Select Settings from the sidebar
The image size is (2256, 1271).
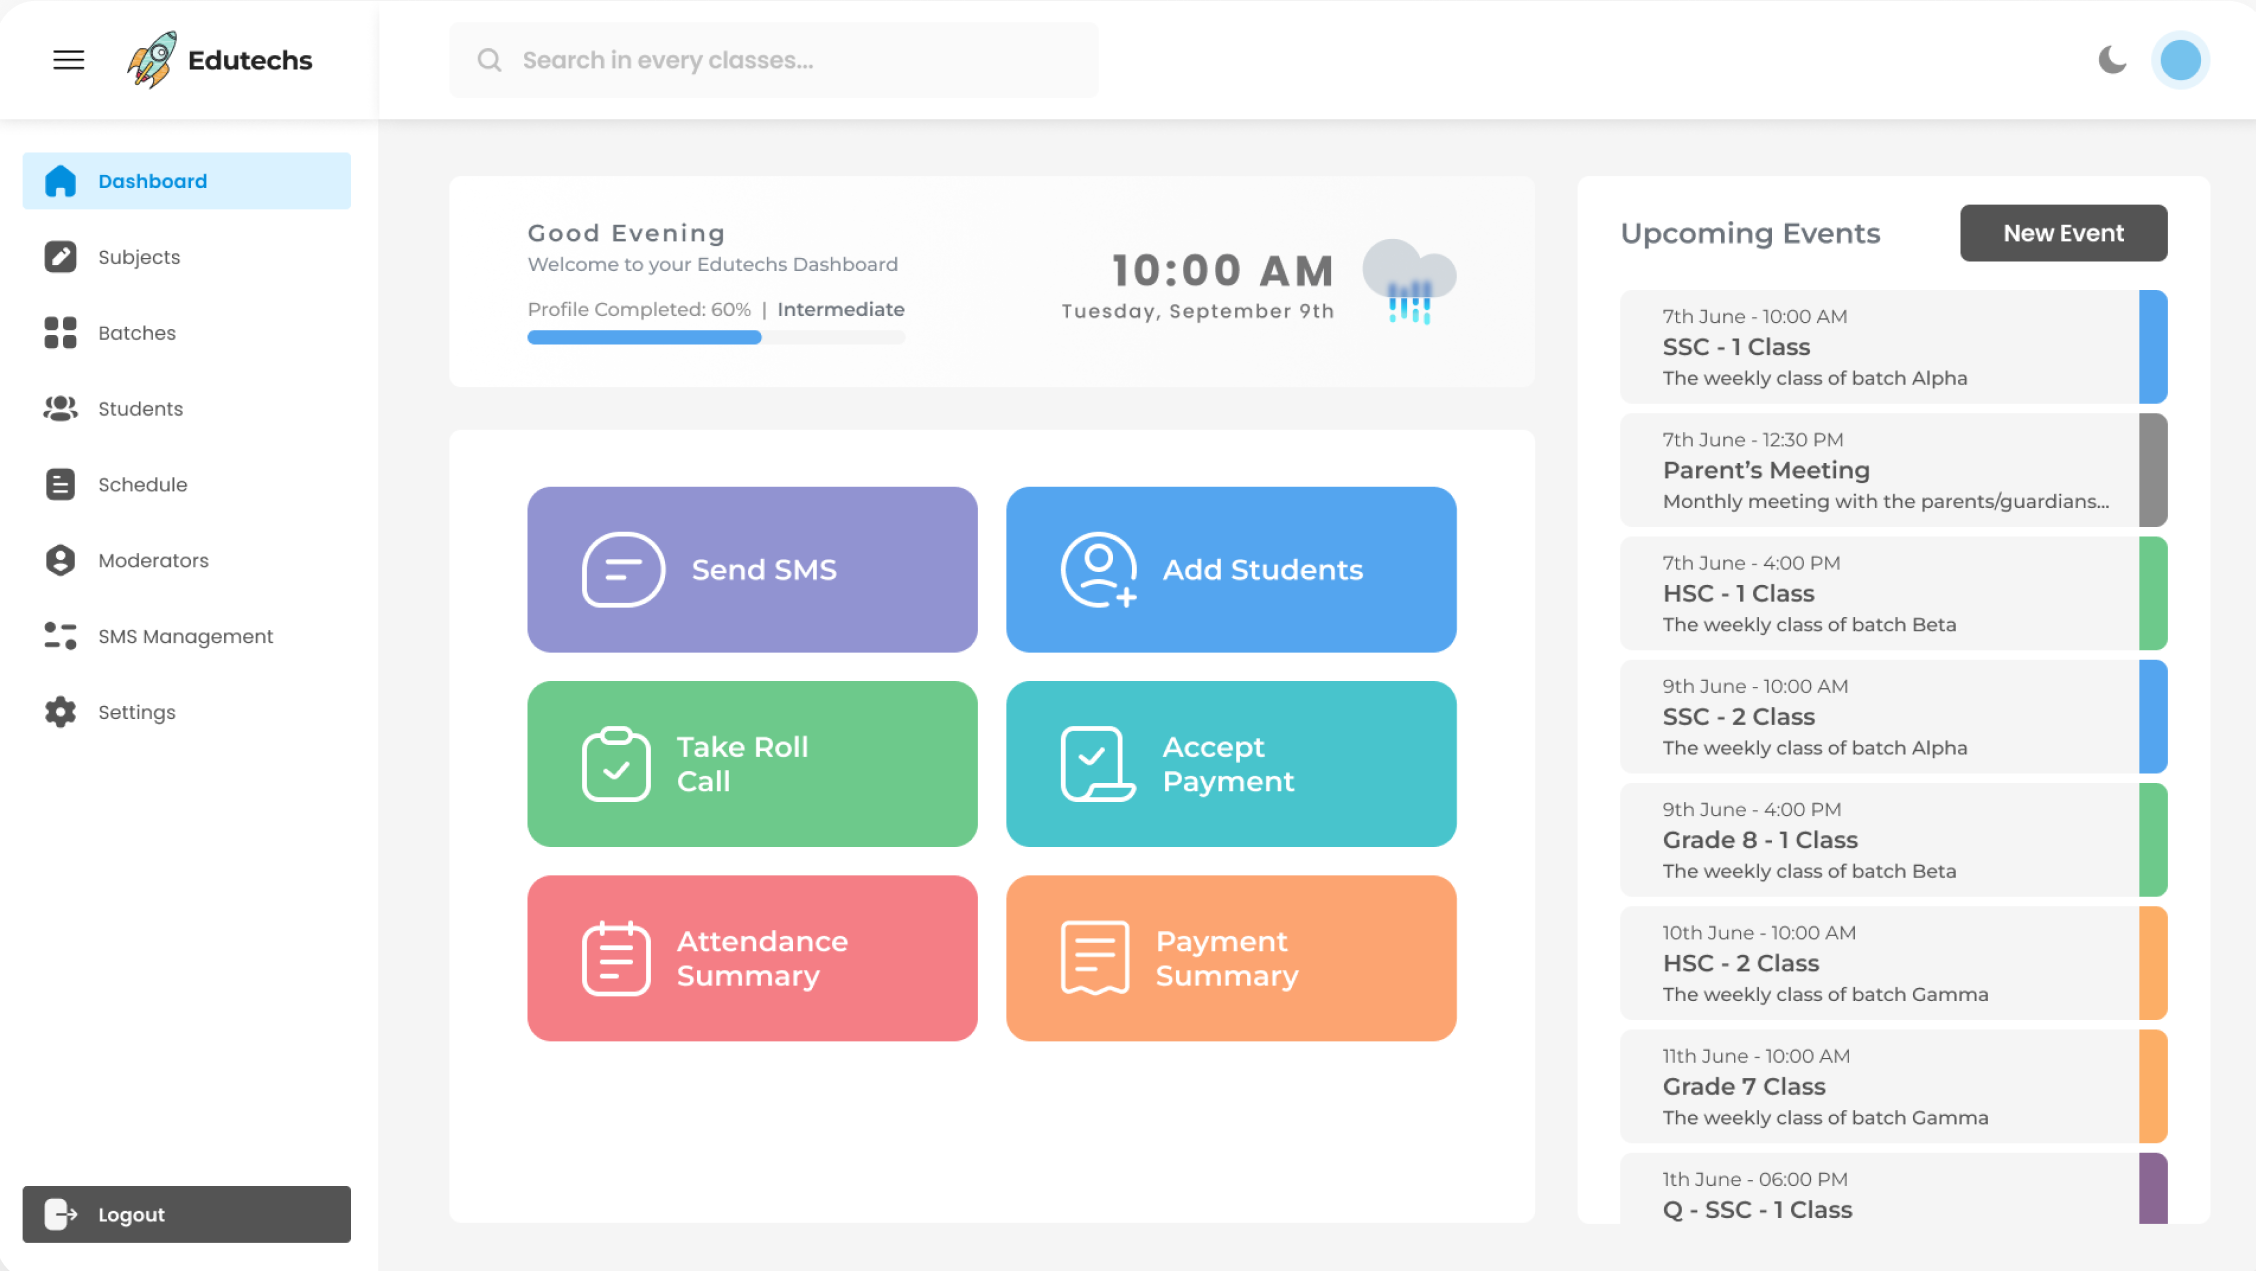tap(137, 712)
